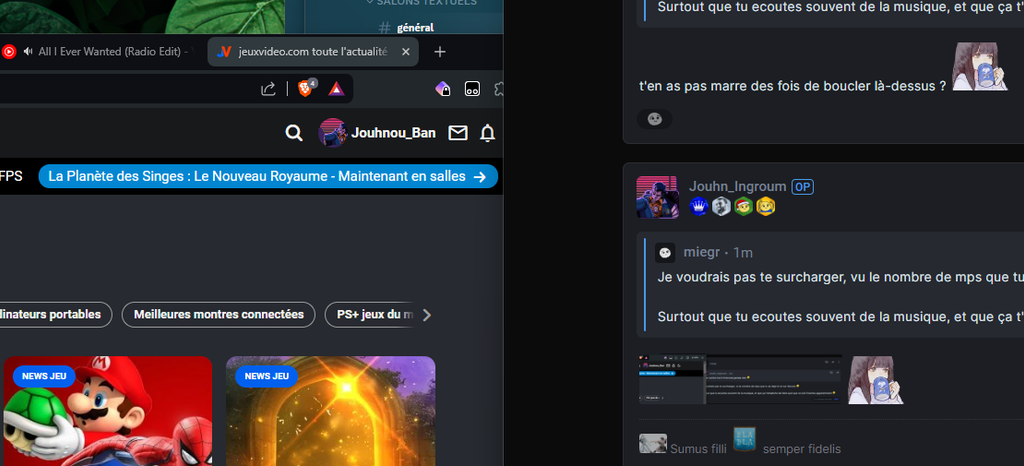The width and height of the screenshot is (1024, 466).
Task: Open the Mario news card thumbnail
Action: (x=108, y=411)
